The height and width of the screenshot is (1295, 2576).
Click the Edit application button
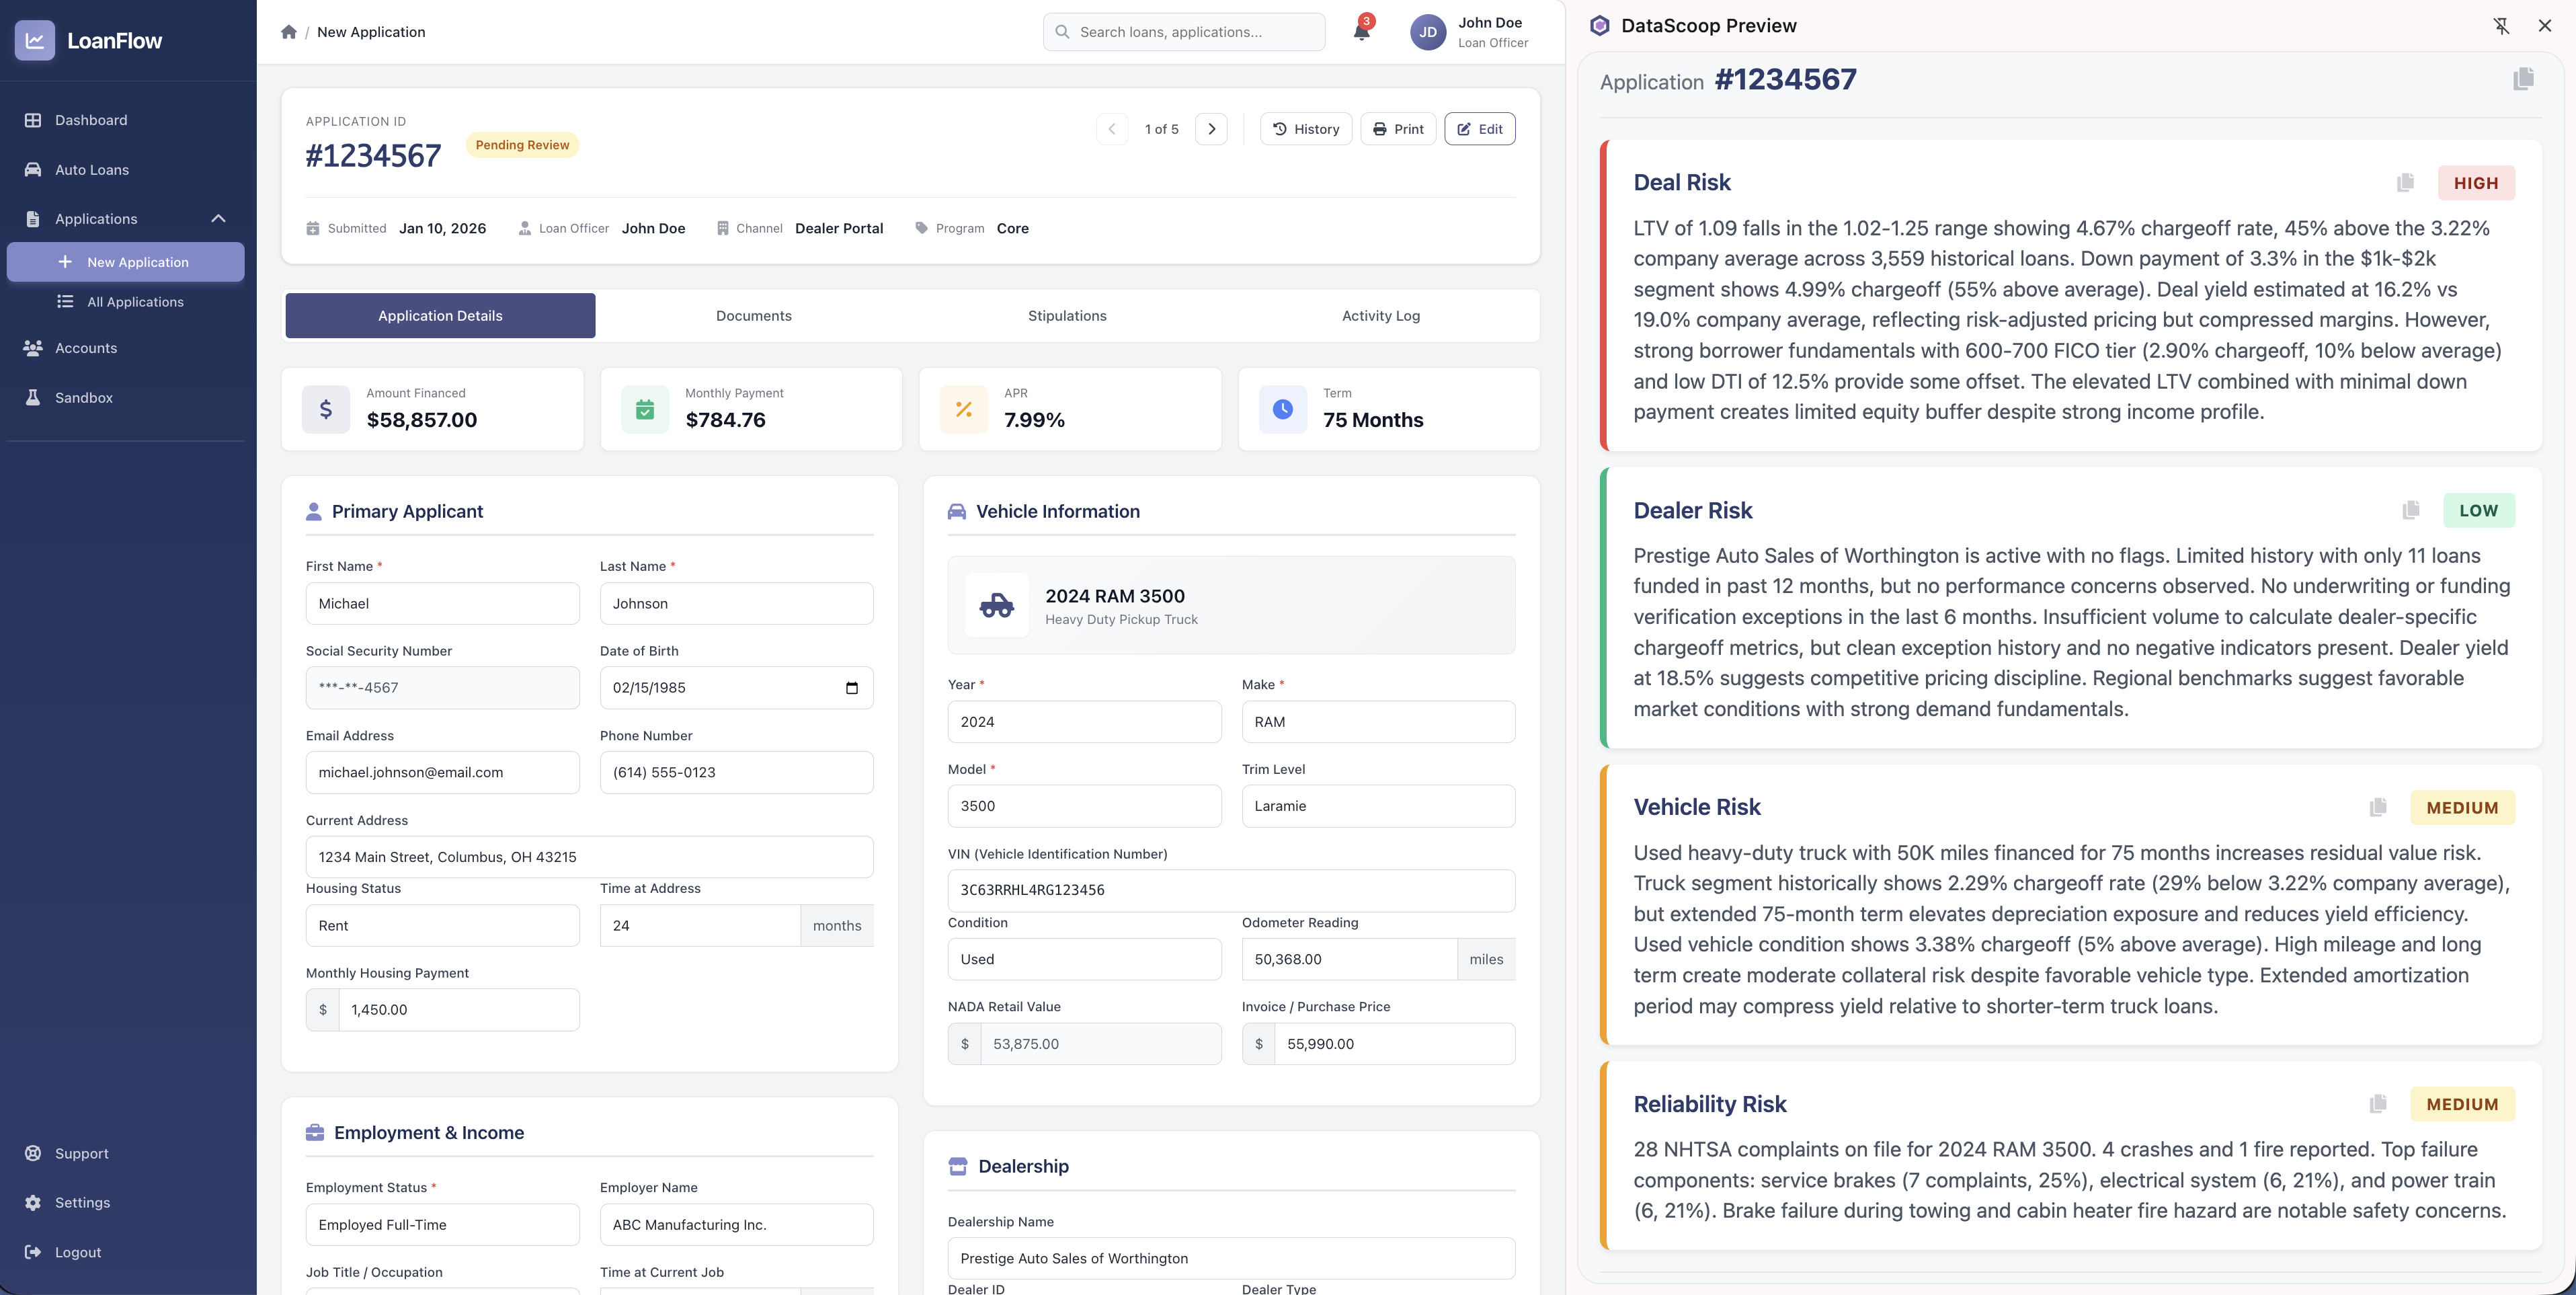point(1480,129)
